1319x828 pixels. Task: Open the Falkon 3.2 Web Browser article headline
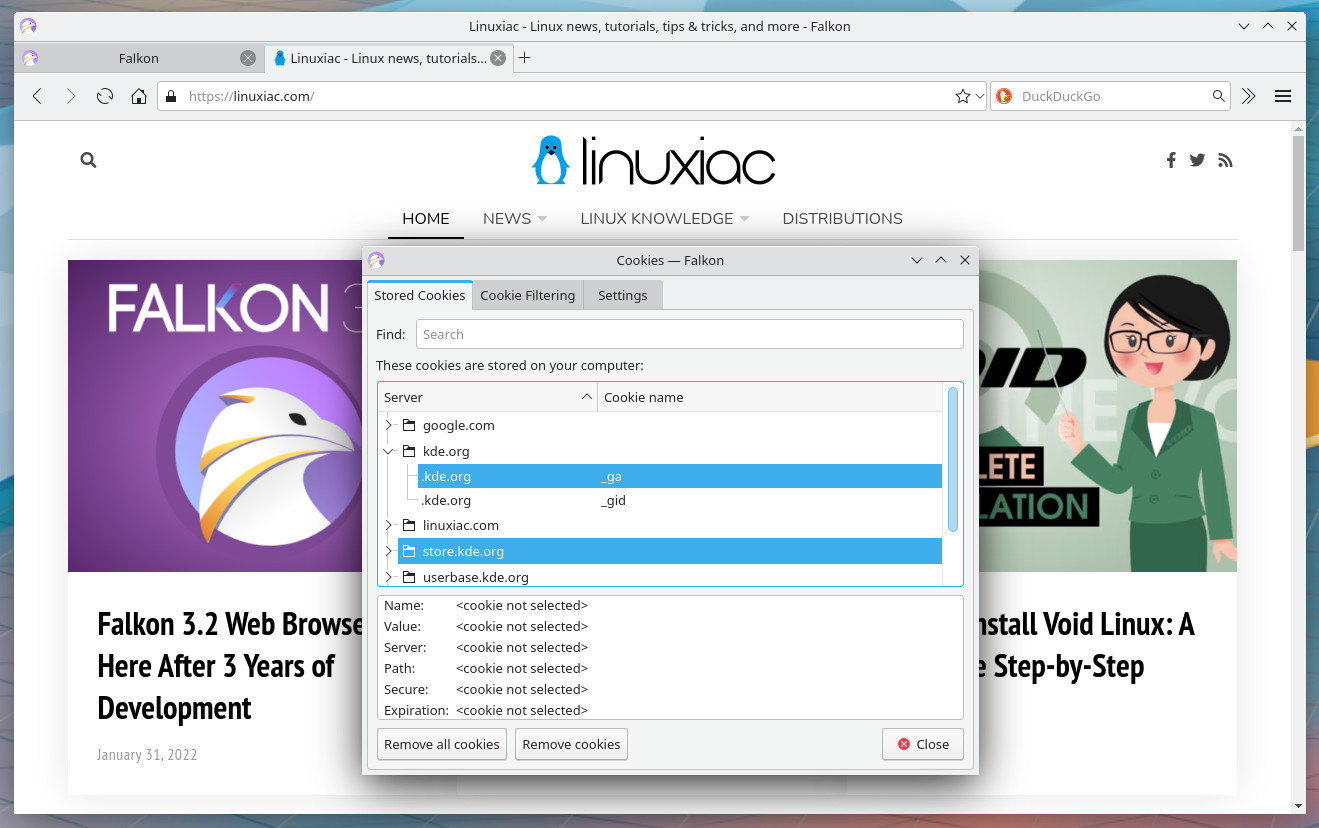(230, 665)
